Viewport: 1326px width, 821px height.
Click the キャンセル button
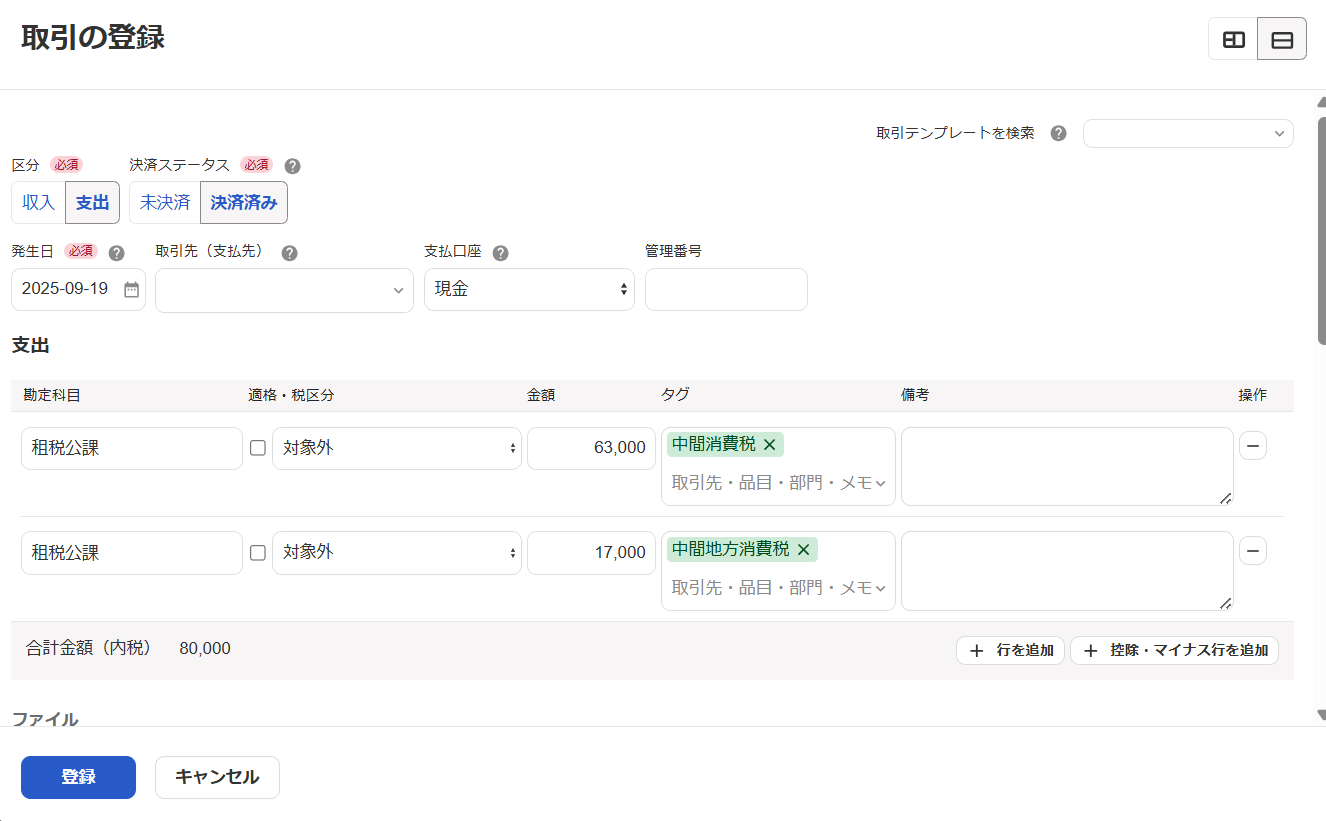tap(217, 777)
